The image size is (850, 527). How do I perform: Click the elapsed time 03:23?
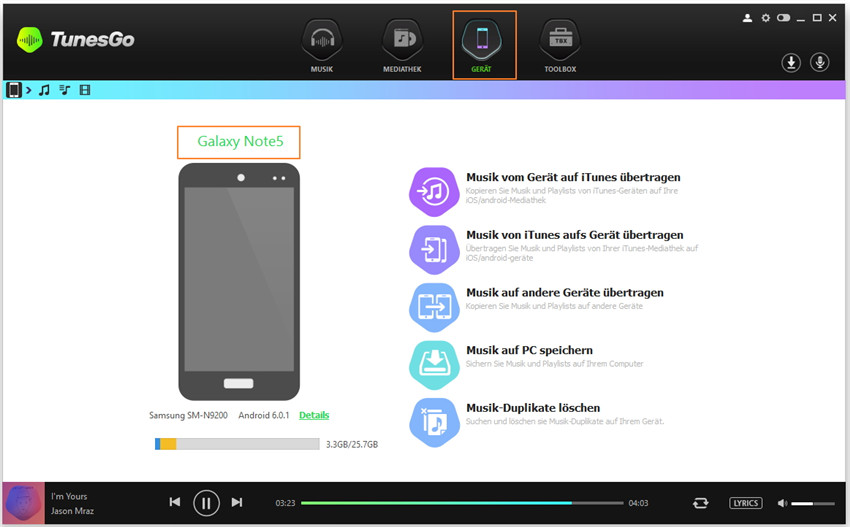(285, 503)
